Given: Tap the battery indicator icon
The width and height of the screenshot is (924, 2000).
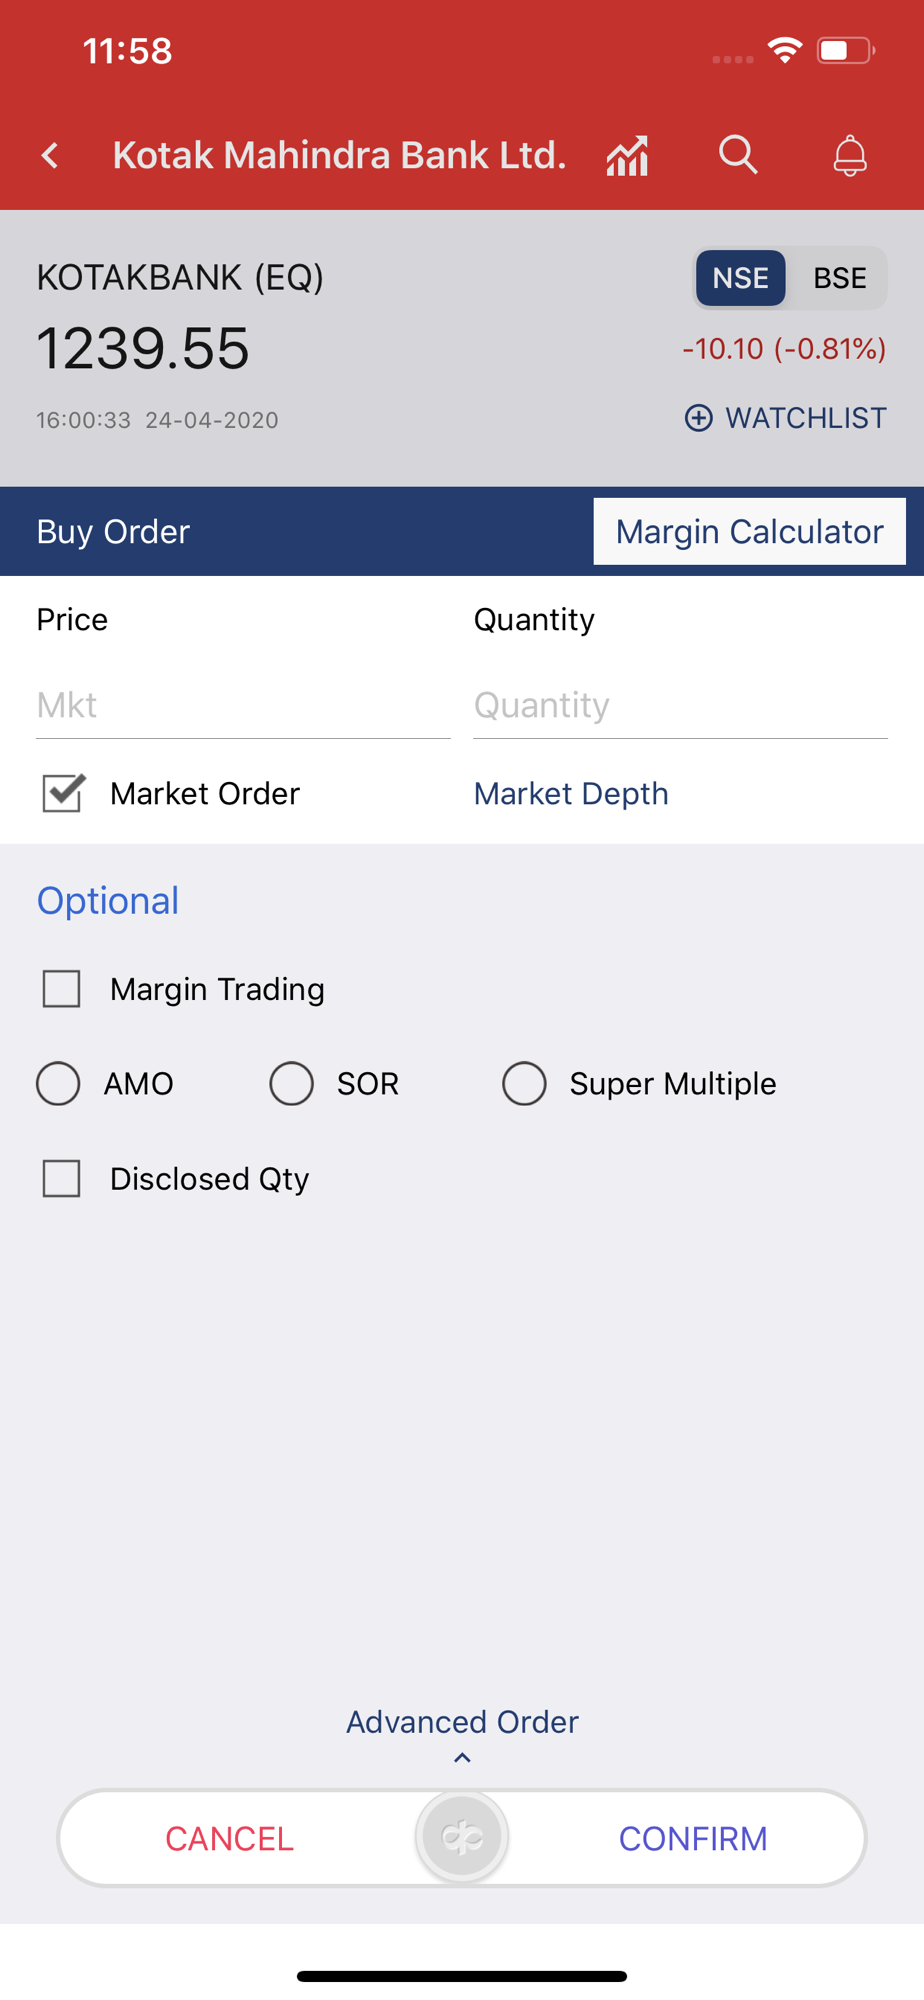Looking at the screenshot, I should (846, 50).
